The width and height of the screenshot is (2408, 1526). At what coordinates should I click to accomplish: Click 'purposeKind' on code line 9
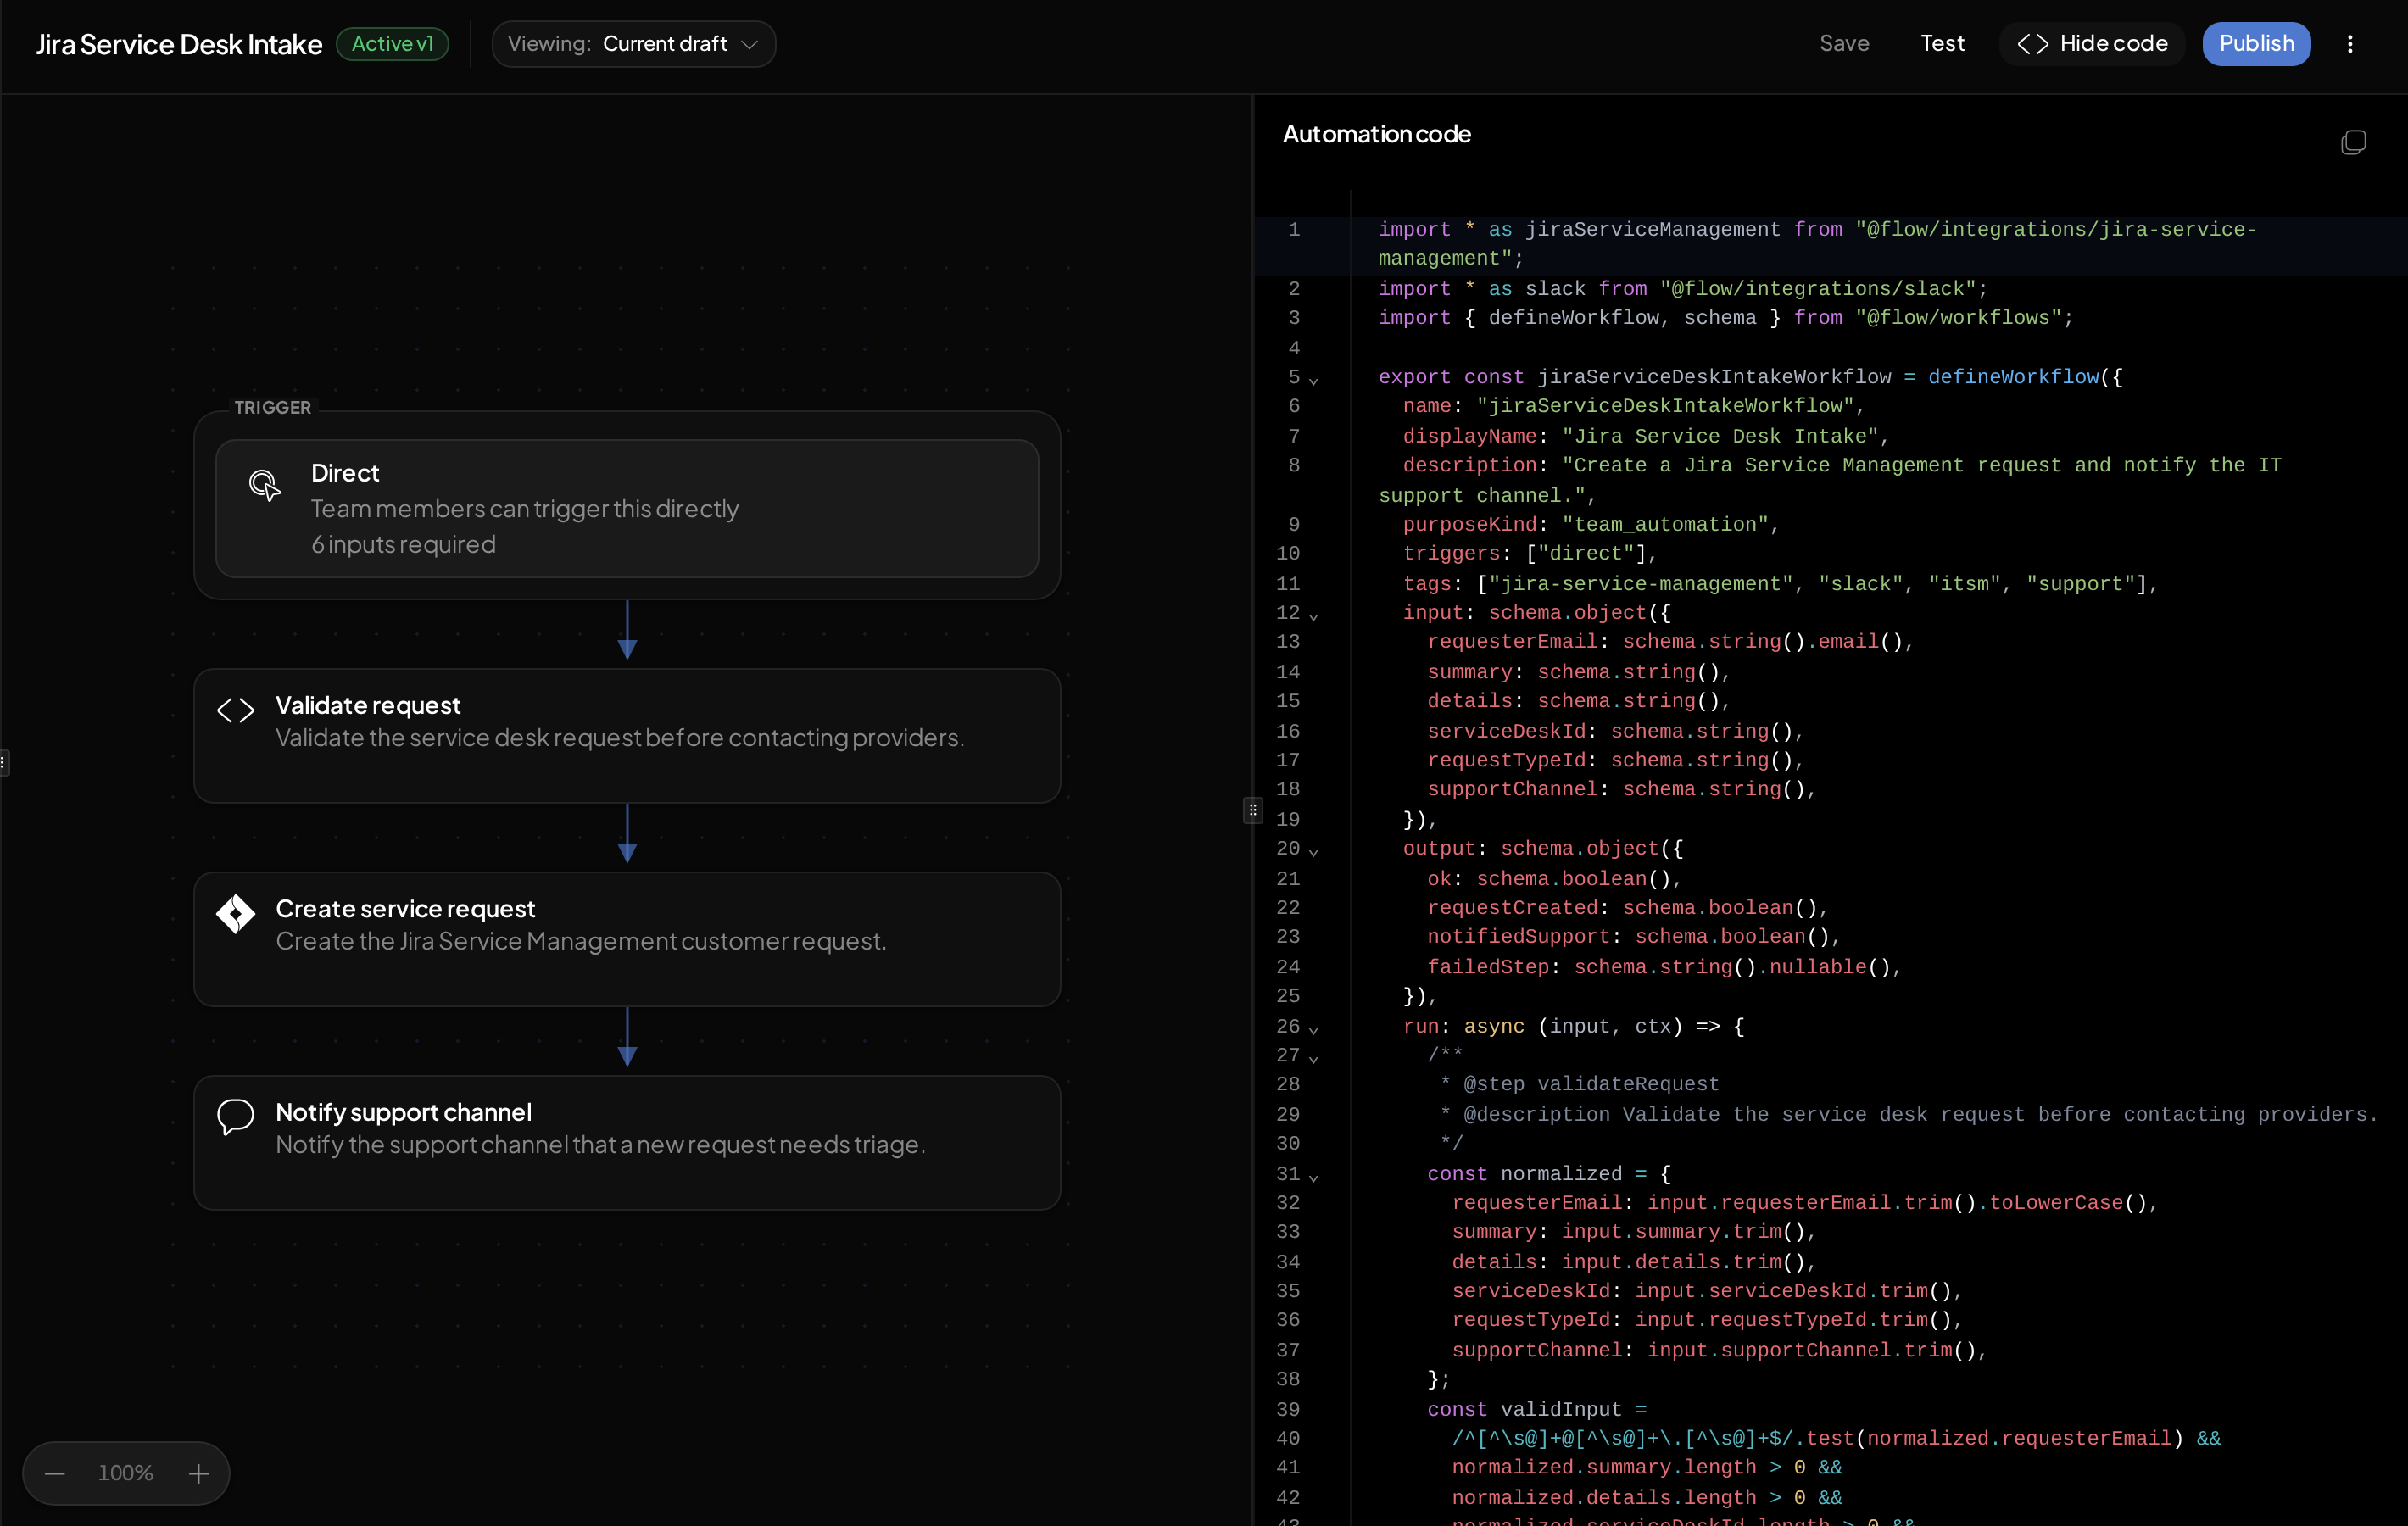click(1469, 525)
